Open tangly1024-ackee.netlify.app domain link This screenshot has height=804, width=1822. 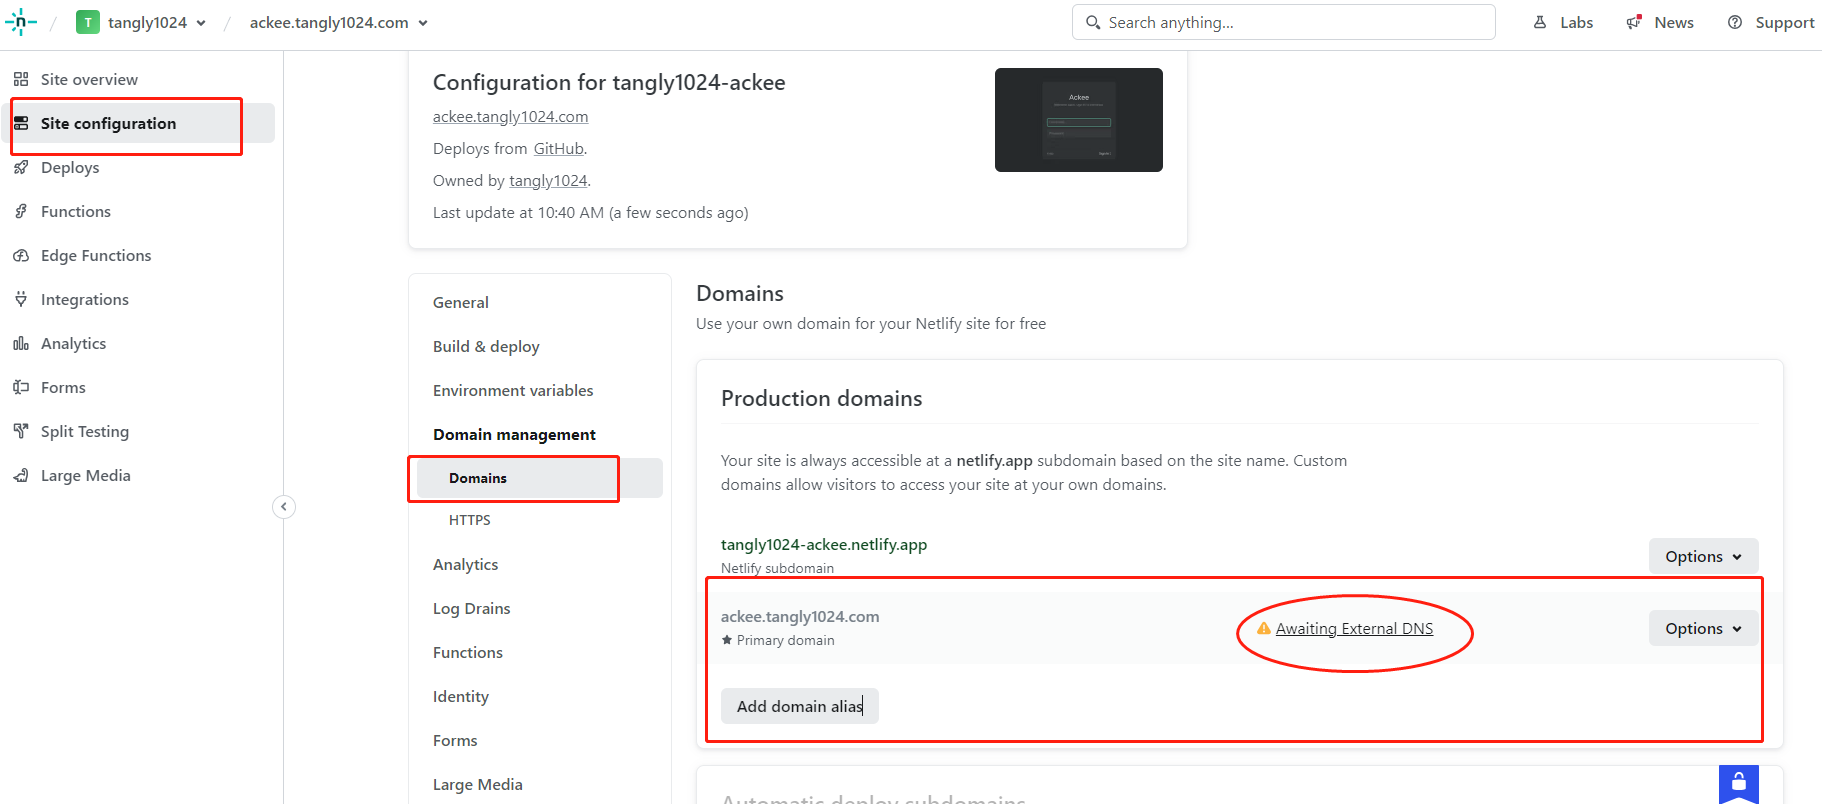[824, 544]
